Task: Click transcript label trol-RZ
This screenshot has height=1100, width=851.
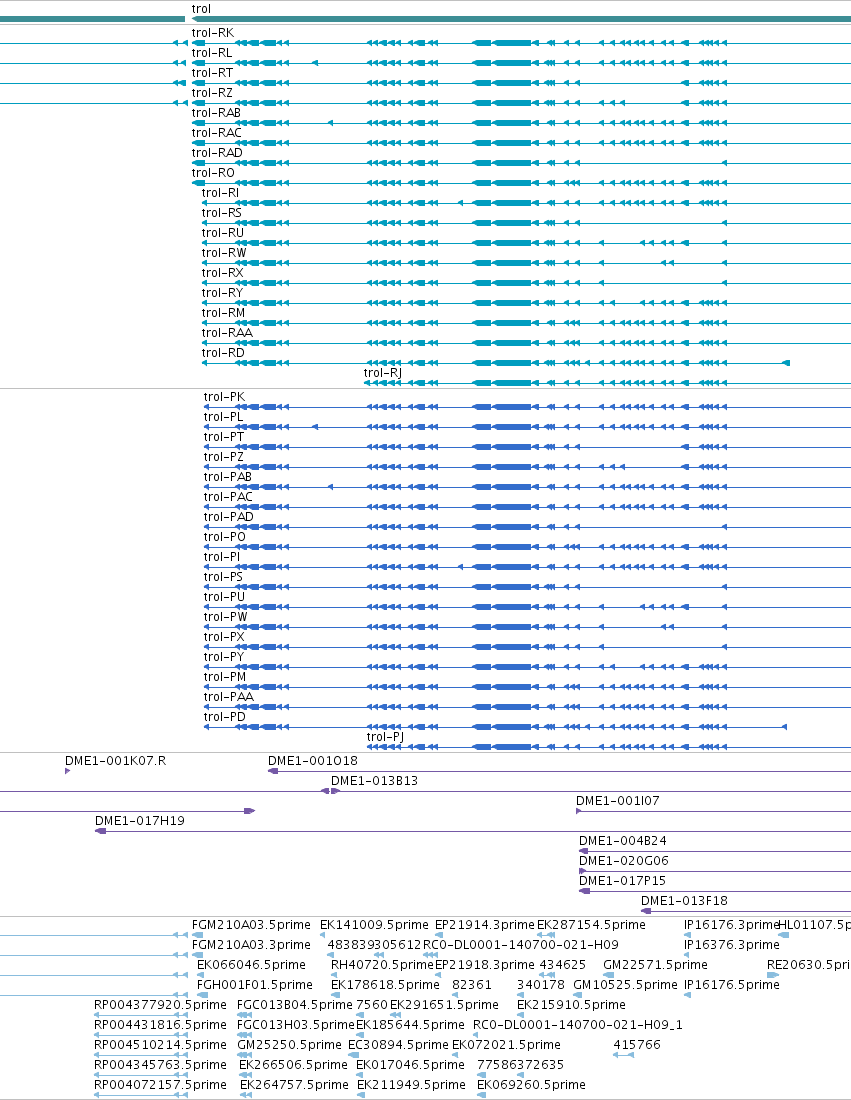Action: click(212, 93)
